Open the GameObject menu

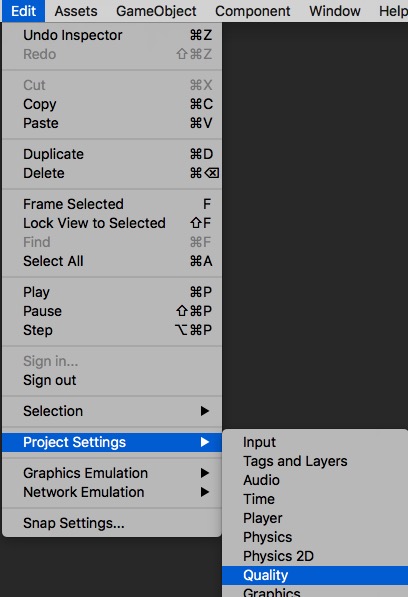click(156, 11)
